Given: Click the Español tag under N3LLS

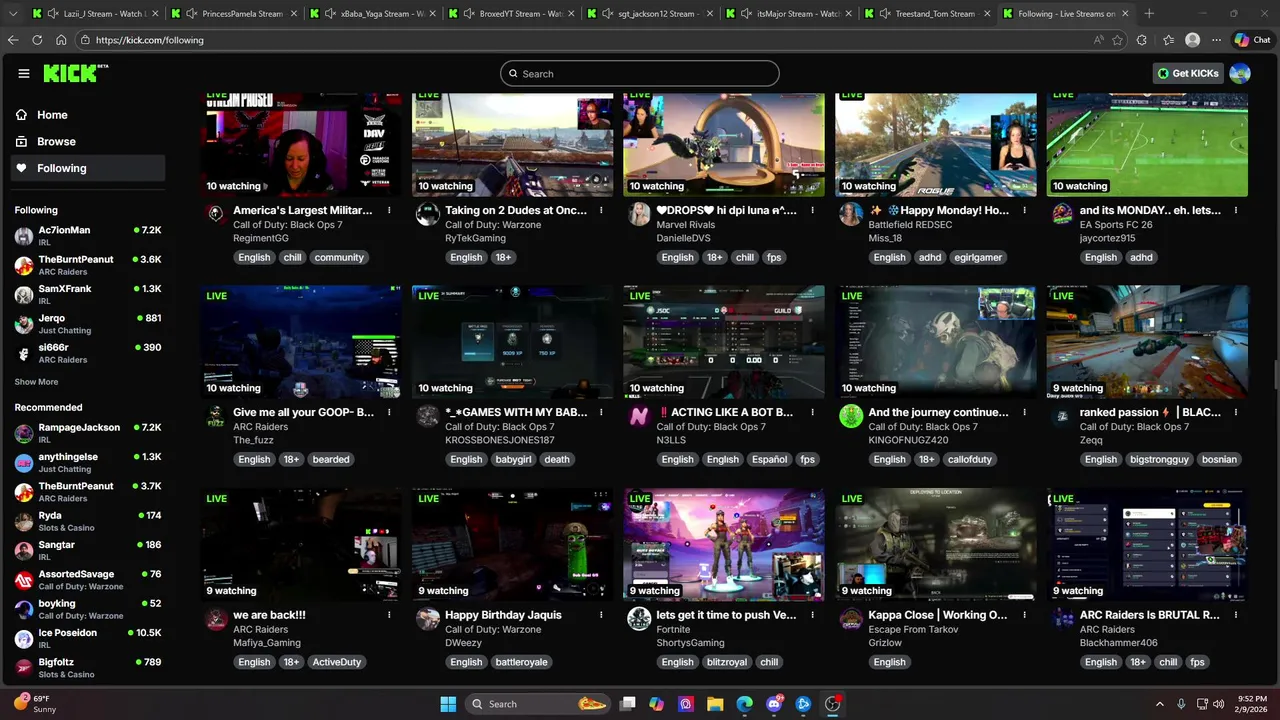Looking at the screenshot, I should tap(770, 460).
